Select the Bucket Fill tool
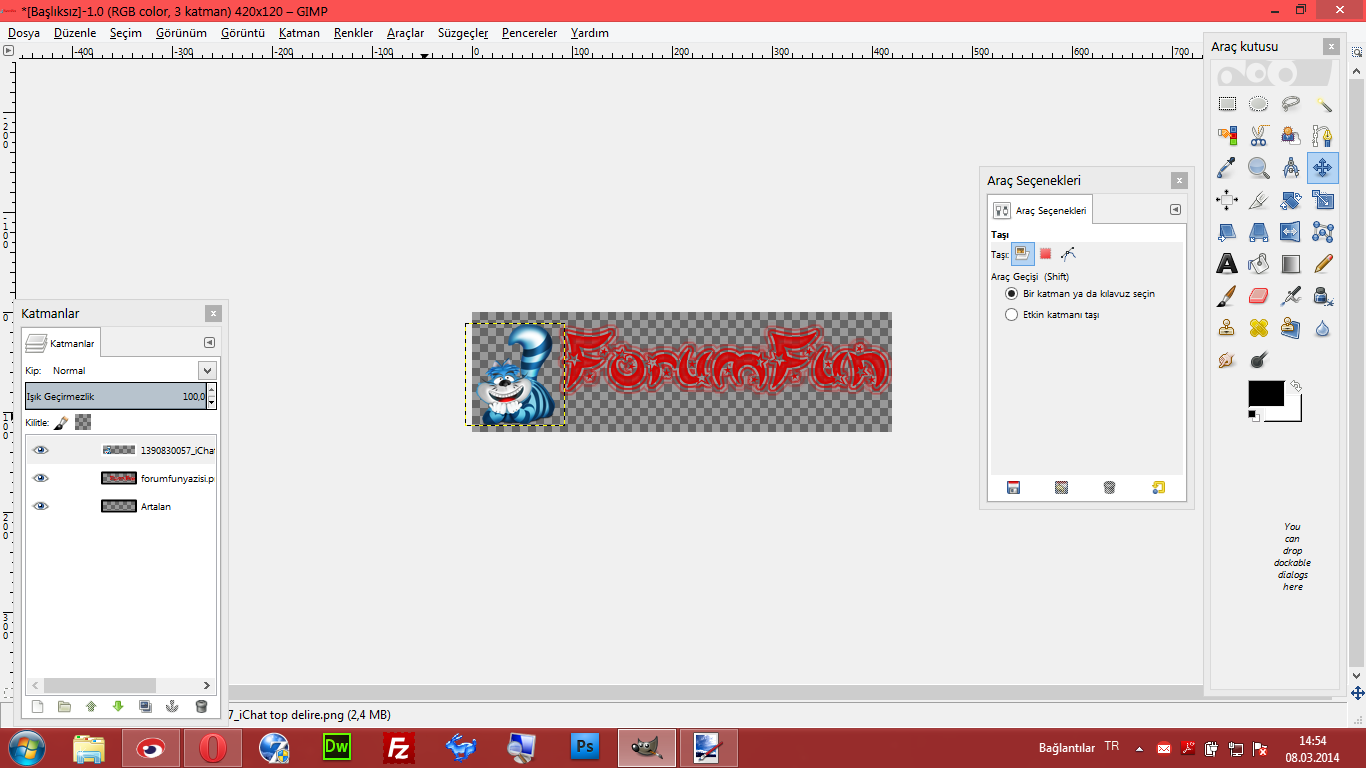This screenshot has width=1366, height=768. (1259, 263)
